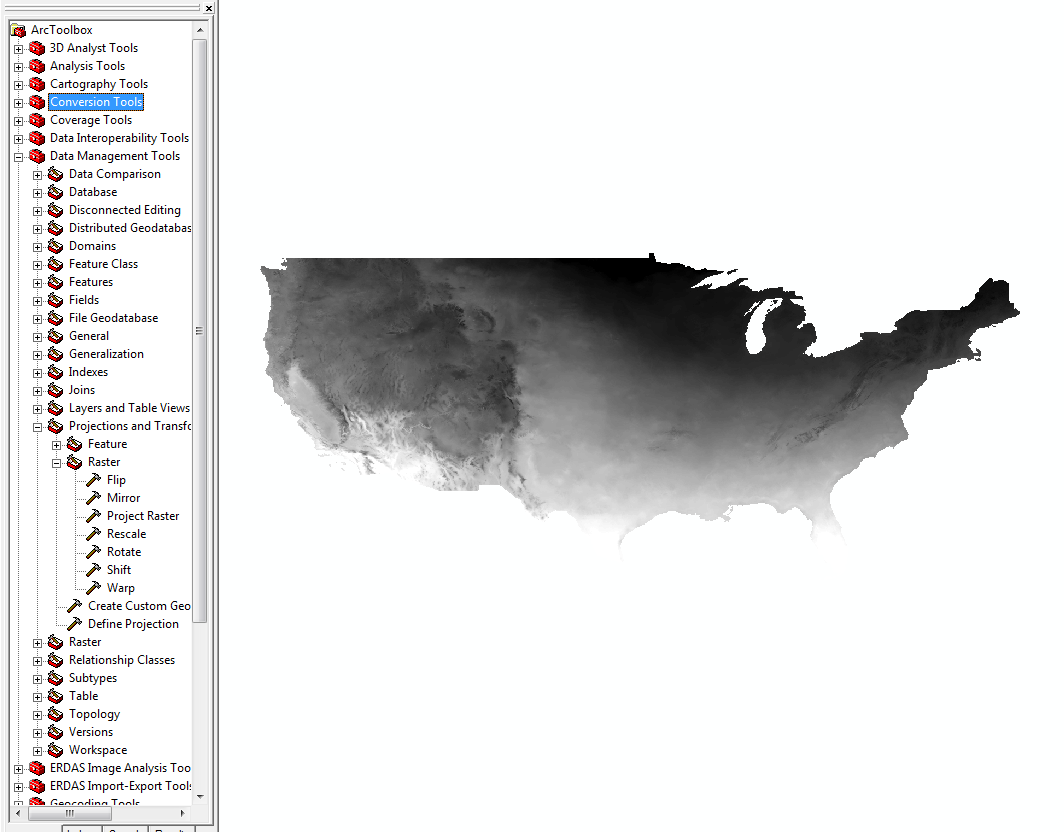Viewport: 1064px width, 832px height.
Task: Click the ArcToolbox root icon
Action: (x=18, y=30)
